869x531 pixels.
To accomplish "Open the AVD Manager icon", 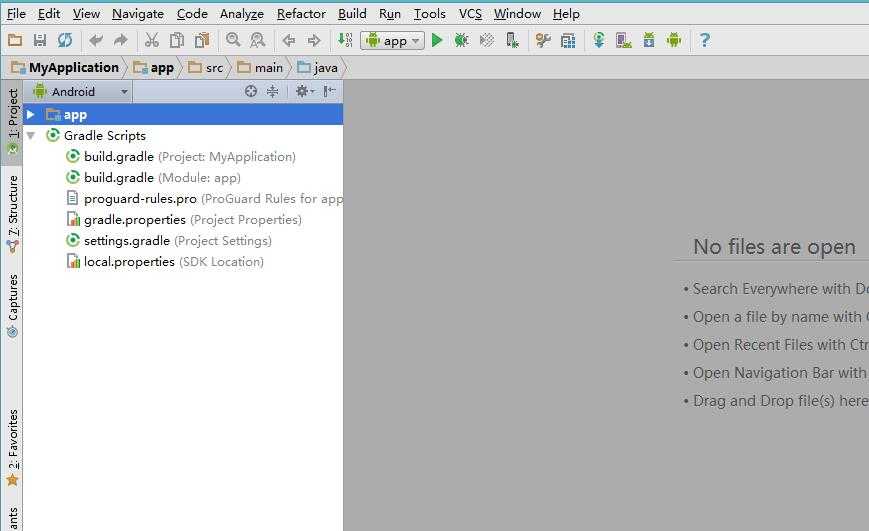I will click(623, 40).
